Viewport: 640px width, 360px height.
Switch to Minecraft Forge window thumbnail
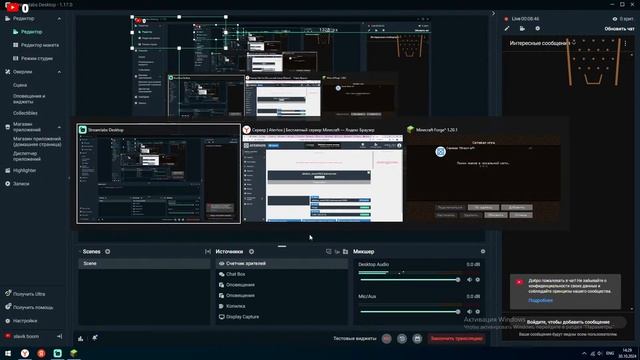483,173
